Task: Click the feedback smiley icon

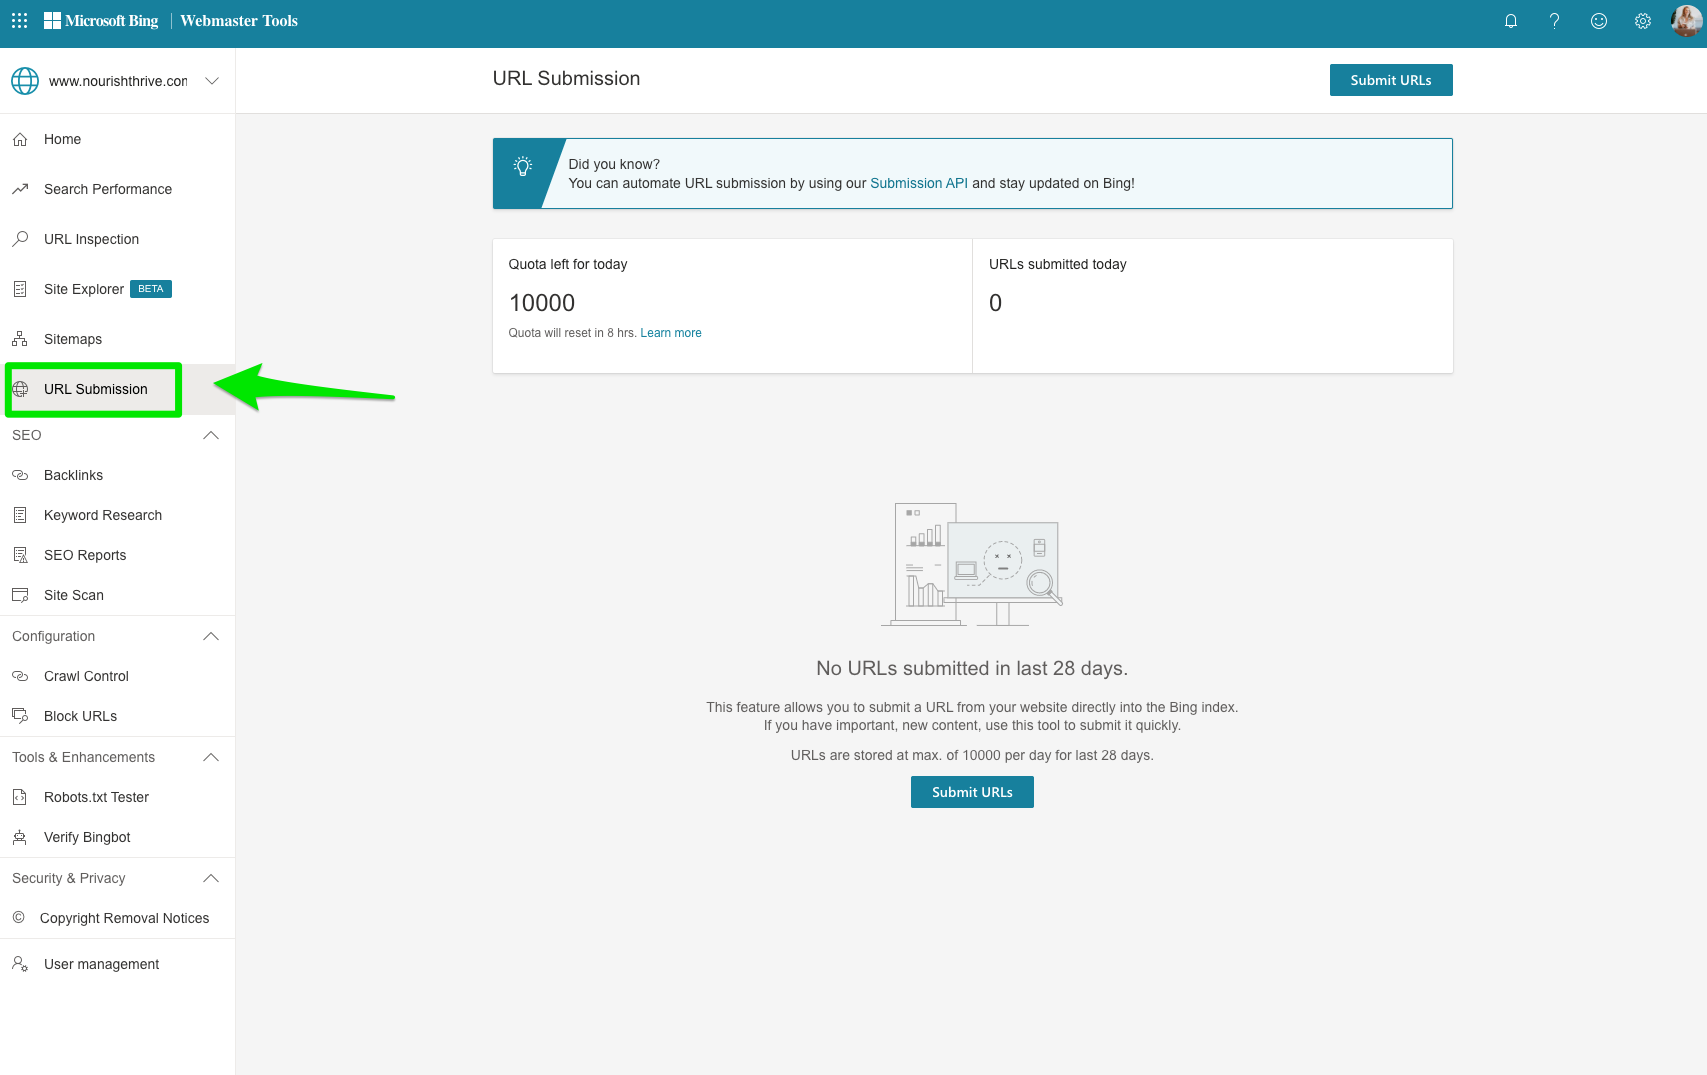Action: (x=1598, y=20)
